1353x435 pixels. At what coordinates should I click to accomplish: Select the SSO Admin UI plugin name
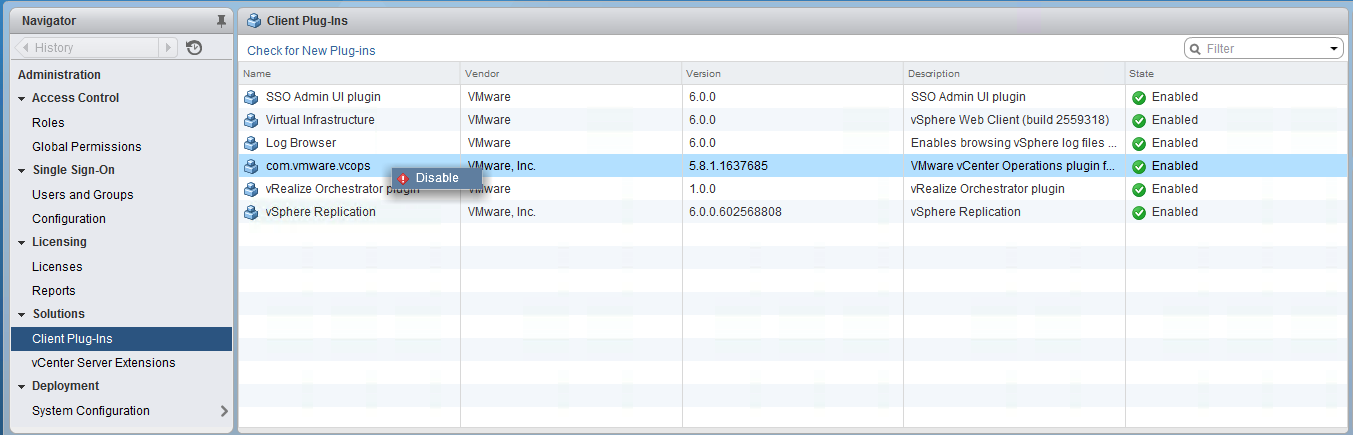click(x=323, y=97)
